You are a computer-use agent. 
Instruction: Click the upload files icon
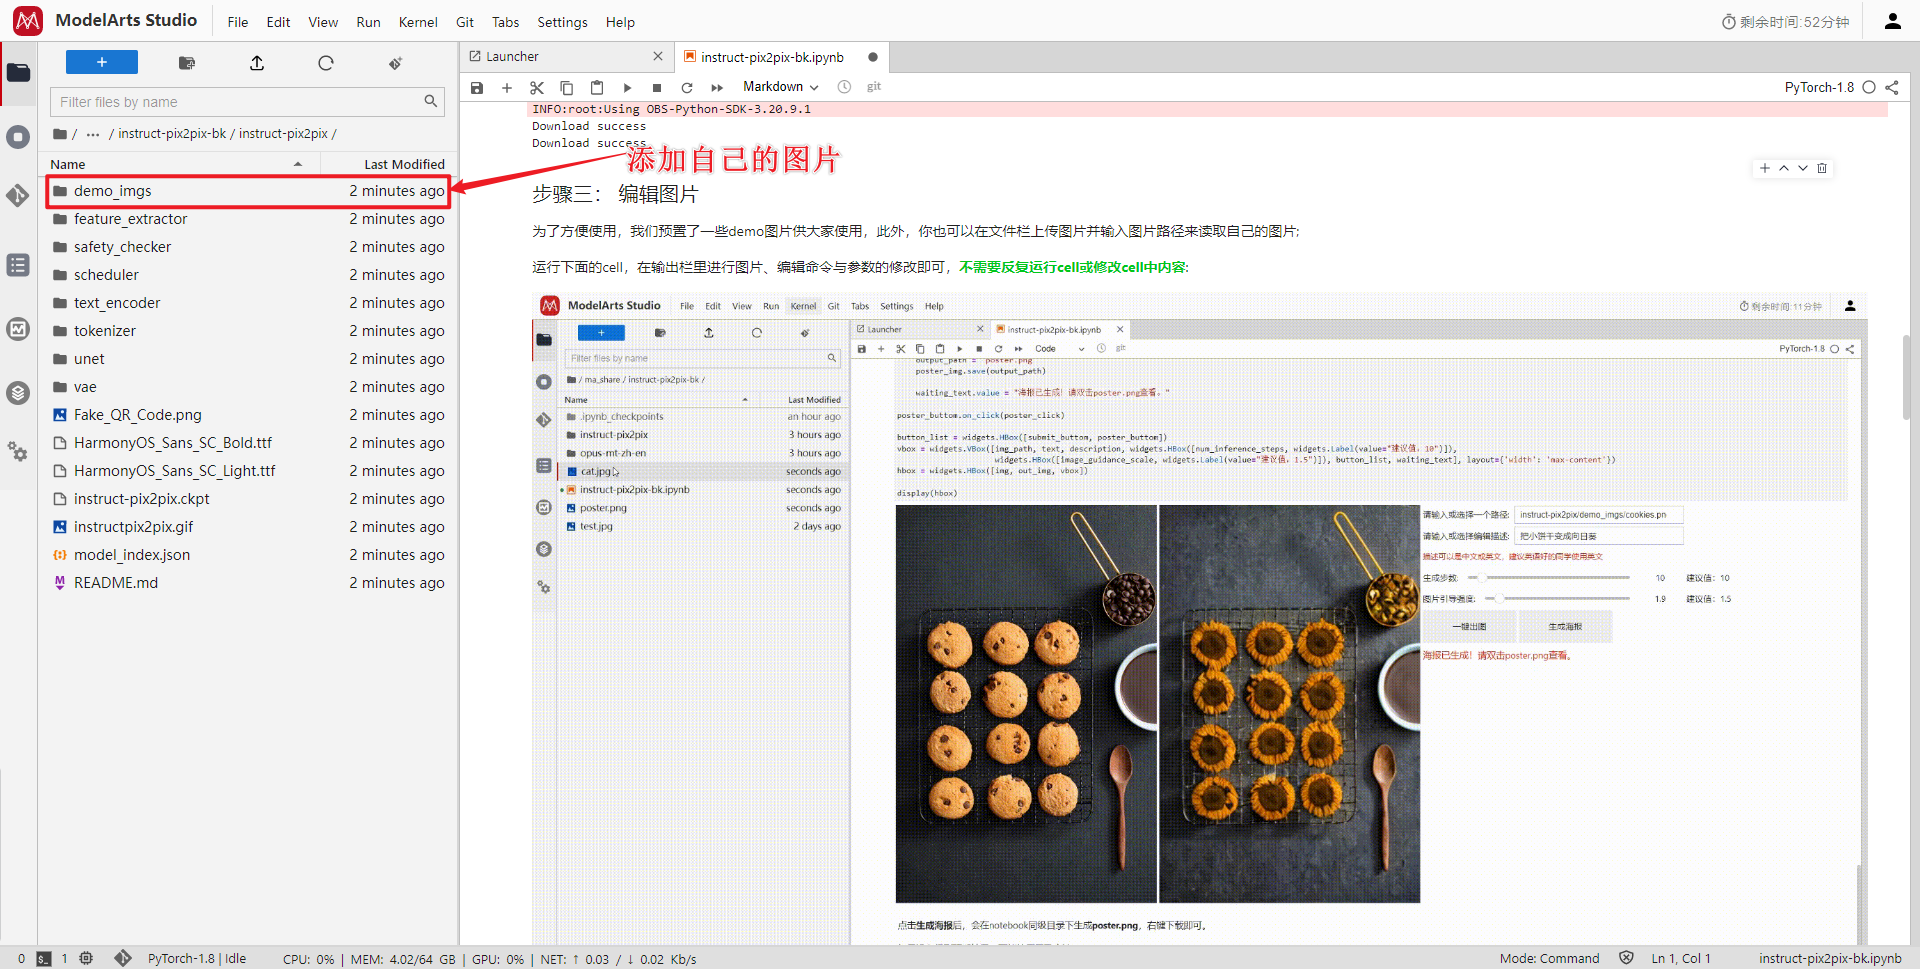pos(257,63)
